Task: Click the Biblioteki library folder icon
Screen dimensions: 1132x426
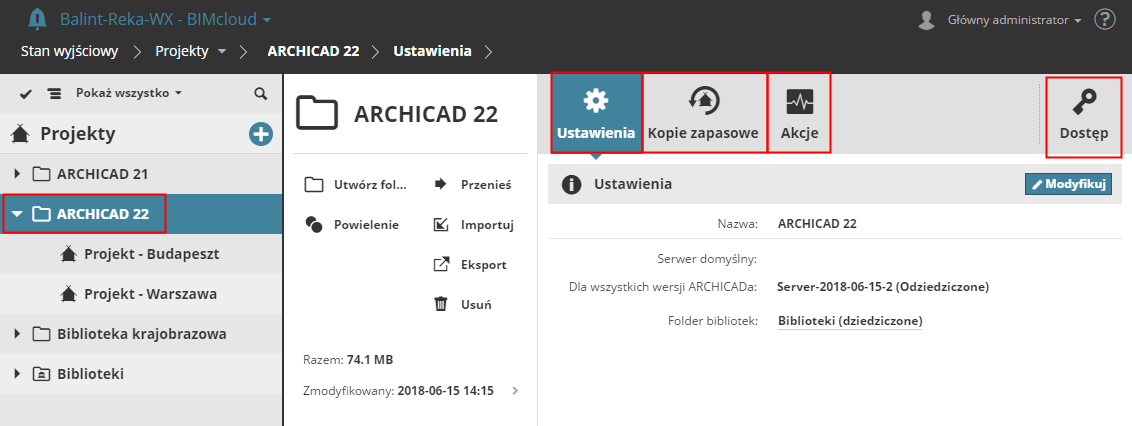Action: pos(42,374)
